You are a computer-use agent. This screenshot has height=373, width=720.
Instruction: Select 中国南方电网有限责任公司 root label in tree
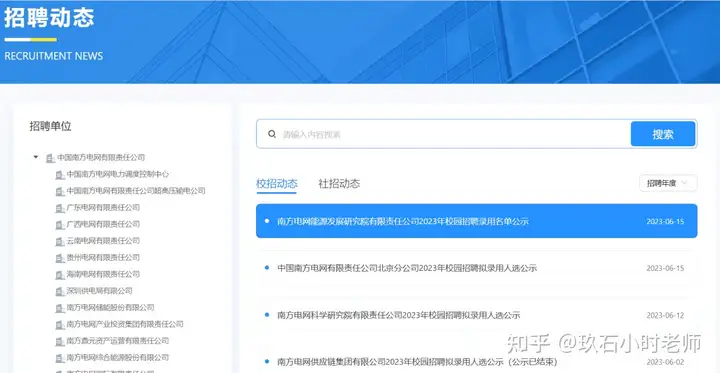(101, 158)
